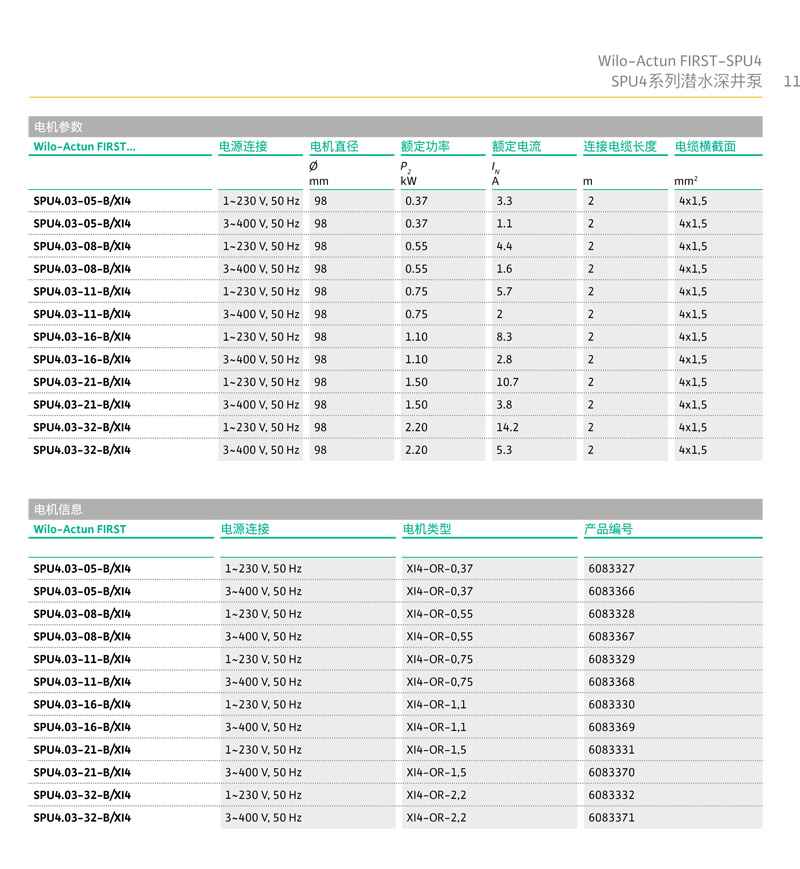This screenshot has height=869, width=800.
Task: Click the subtitle SPU4系列潜水深井泵
Action: (x=686, y=81)
